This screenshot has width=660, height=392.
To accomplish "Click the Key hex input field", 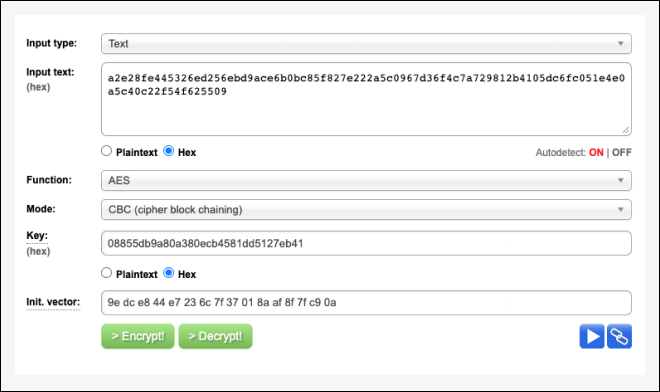I will (366, 243).
